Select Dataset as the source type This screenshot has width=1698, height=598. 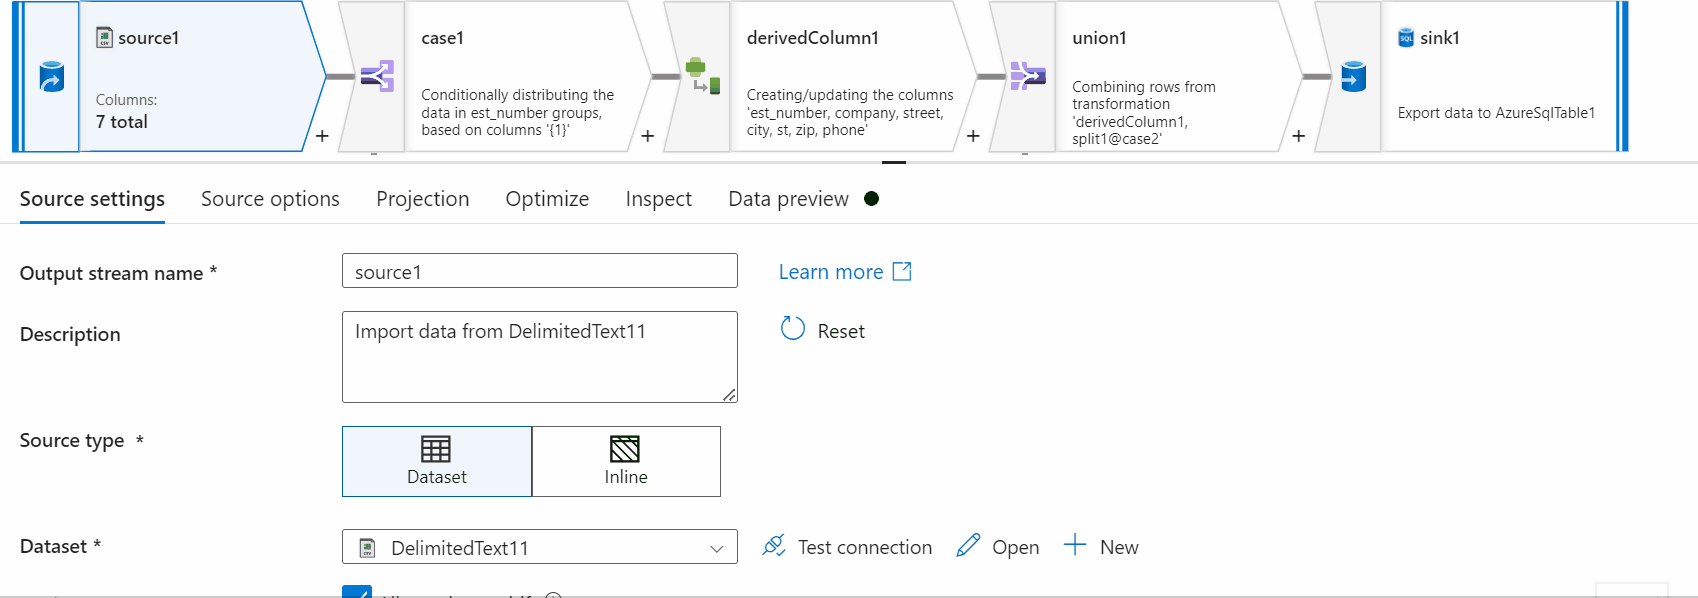pyautogui.click(x=437, y=461)
